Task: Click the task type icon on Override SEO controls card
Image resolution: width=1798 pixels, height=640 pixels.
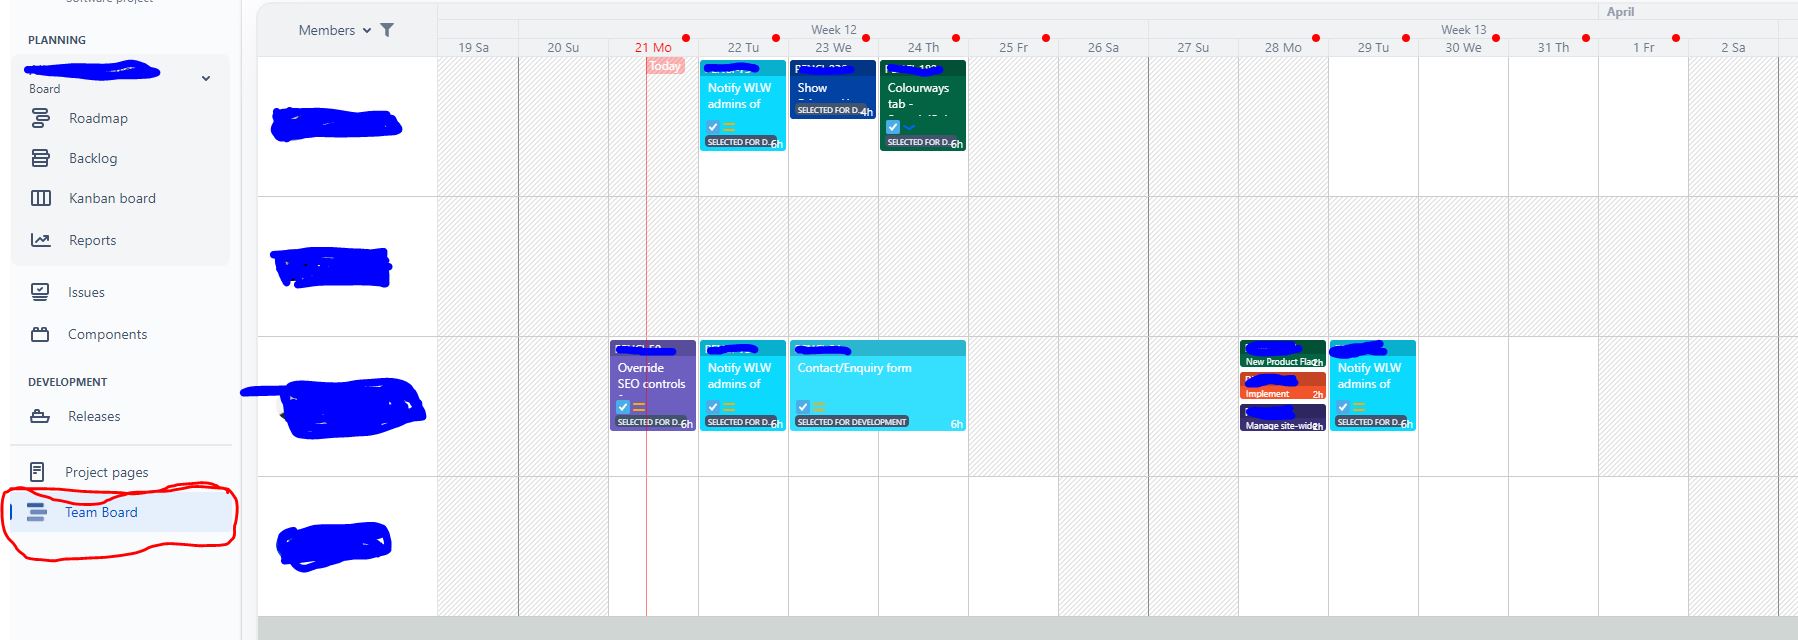Action: 623,407
